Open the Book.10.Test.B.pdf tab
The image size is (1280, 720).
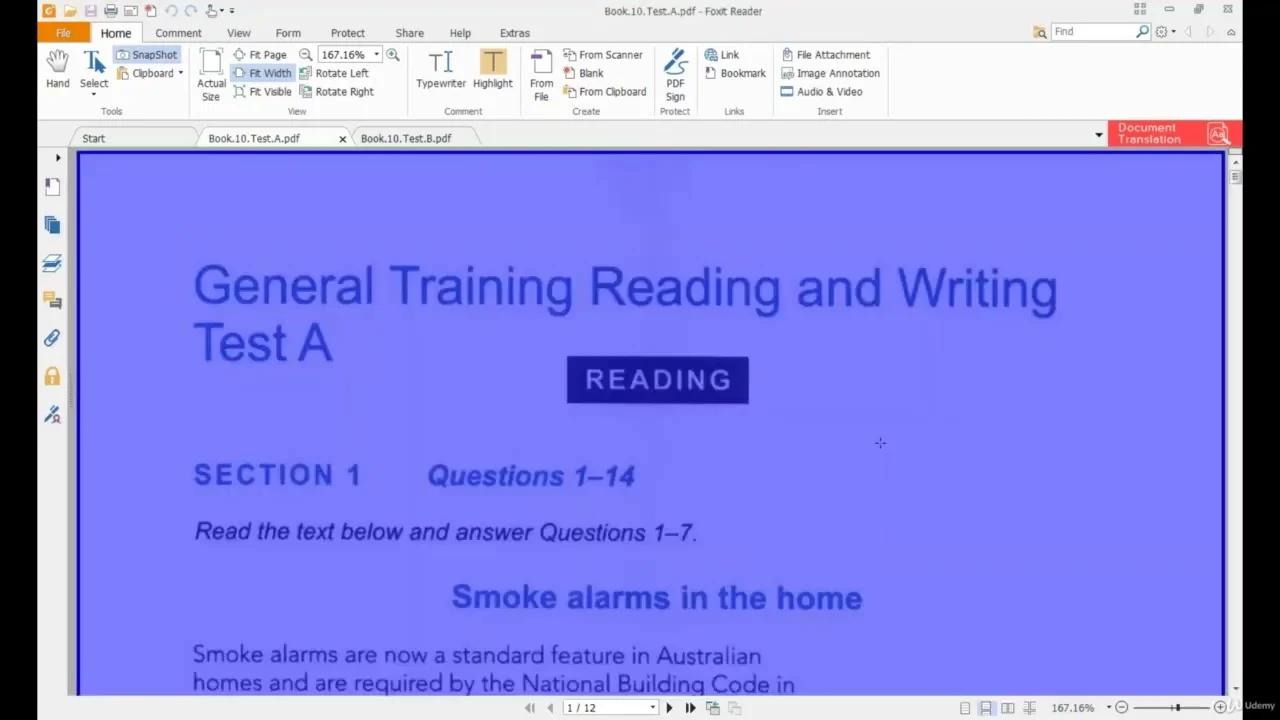[x=406, y=138]
